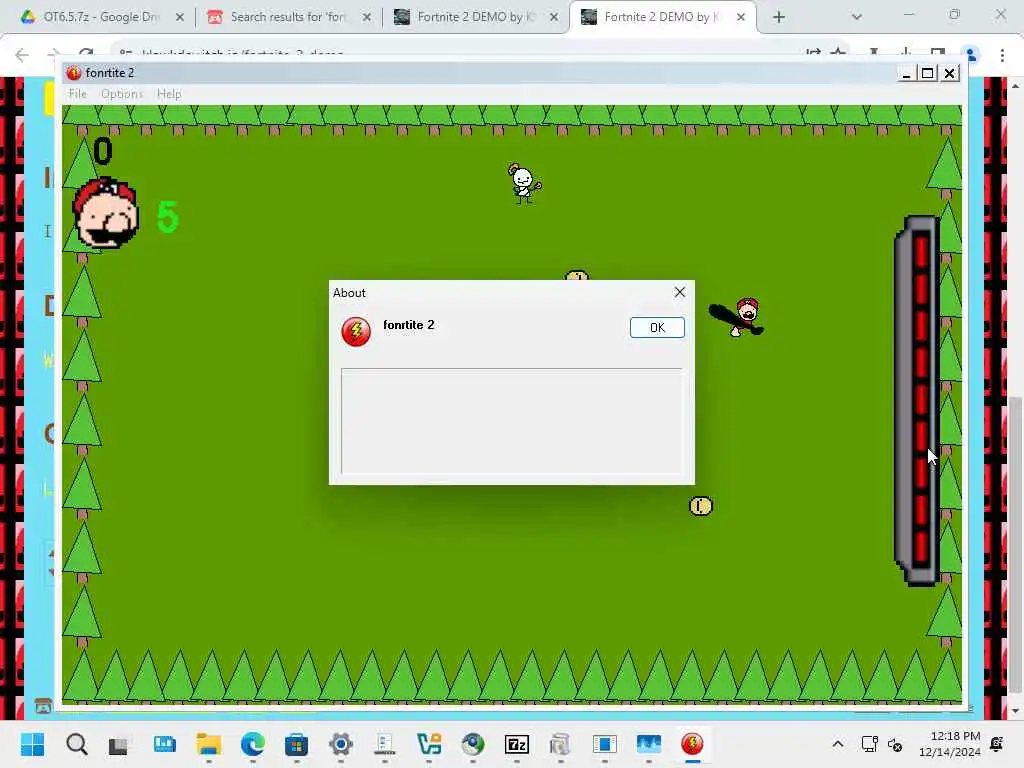Viewport: 1024px width, 768px height.
Task: Click the browser back arrow
Action: (22, 55)
